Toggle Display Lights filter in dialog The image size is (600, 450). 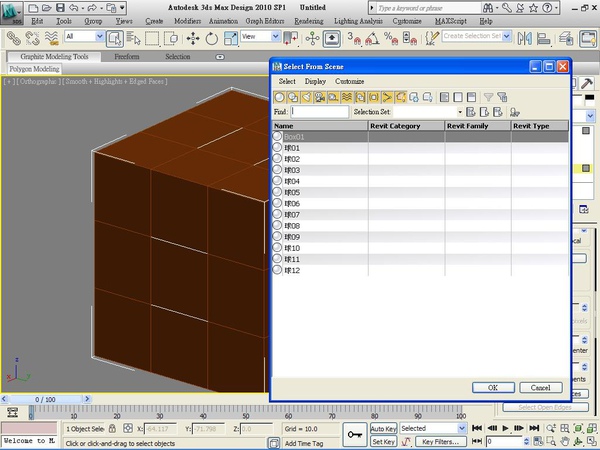point(306,97)
